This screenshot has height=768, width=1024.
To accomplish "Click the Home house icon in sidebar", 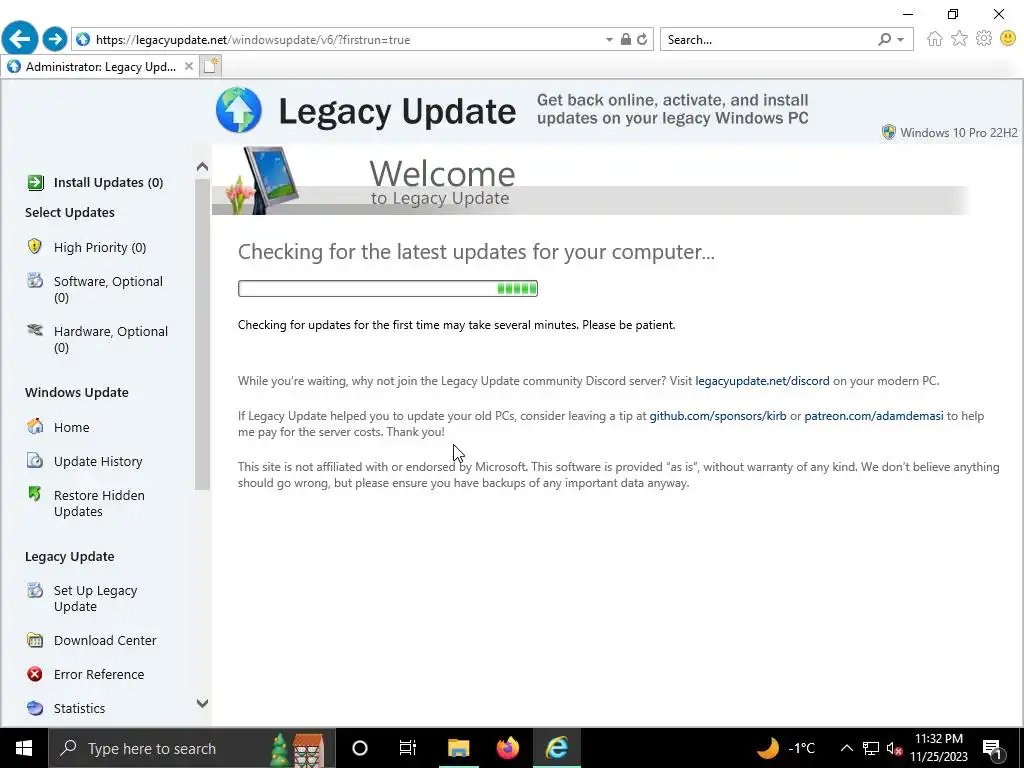I will pyautogui.click(x=35, y=426).
